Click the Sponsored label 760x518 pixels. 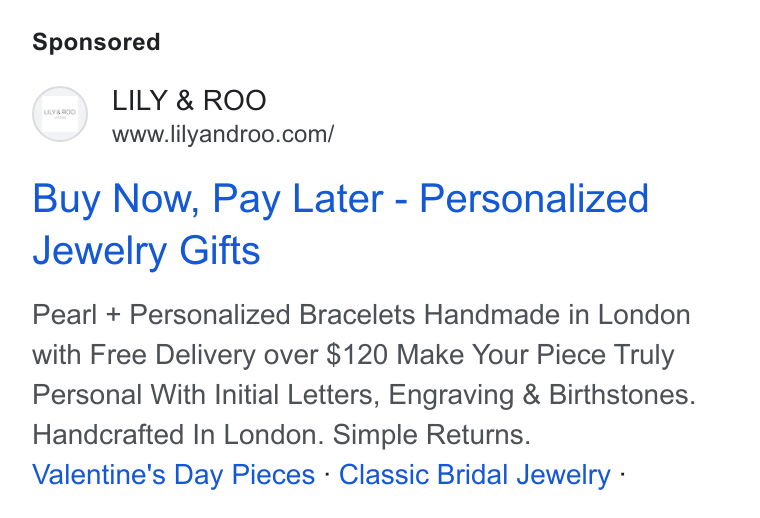pos(96,42)
